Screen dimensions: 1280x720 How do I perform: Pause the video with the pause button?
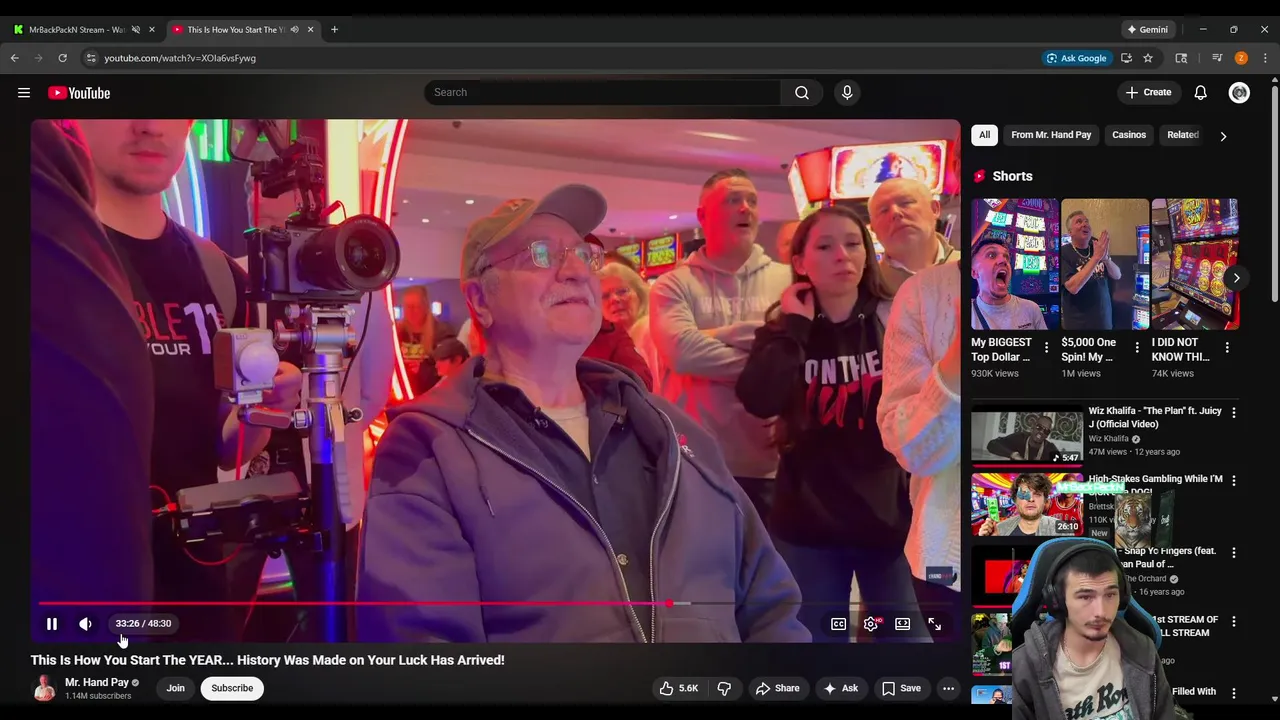(52, 624)
